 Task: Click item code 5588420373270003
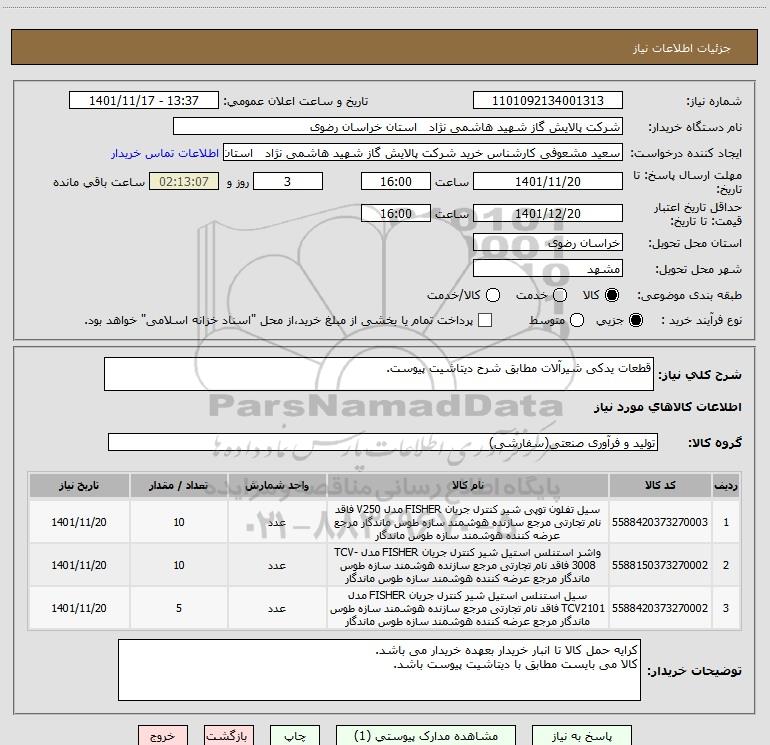660,522
